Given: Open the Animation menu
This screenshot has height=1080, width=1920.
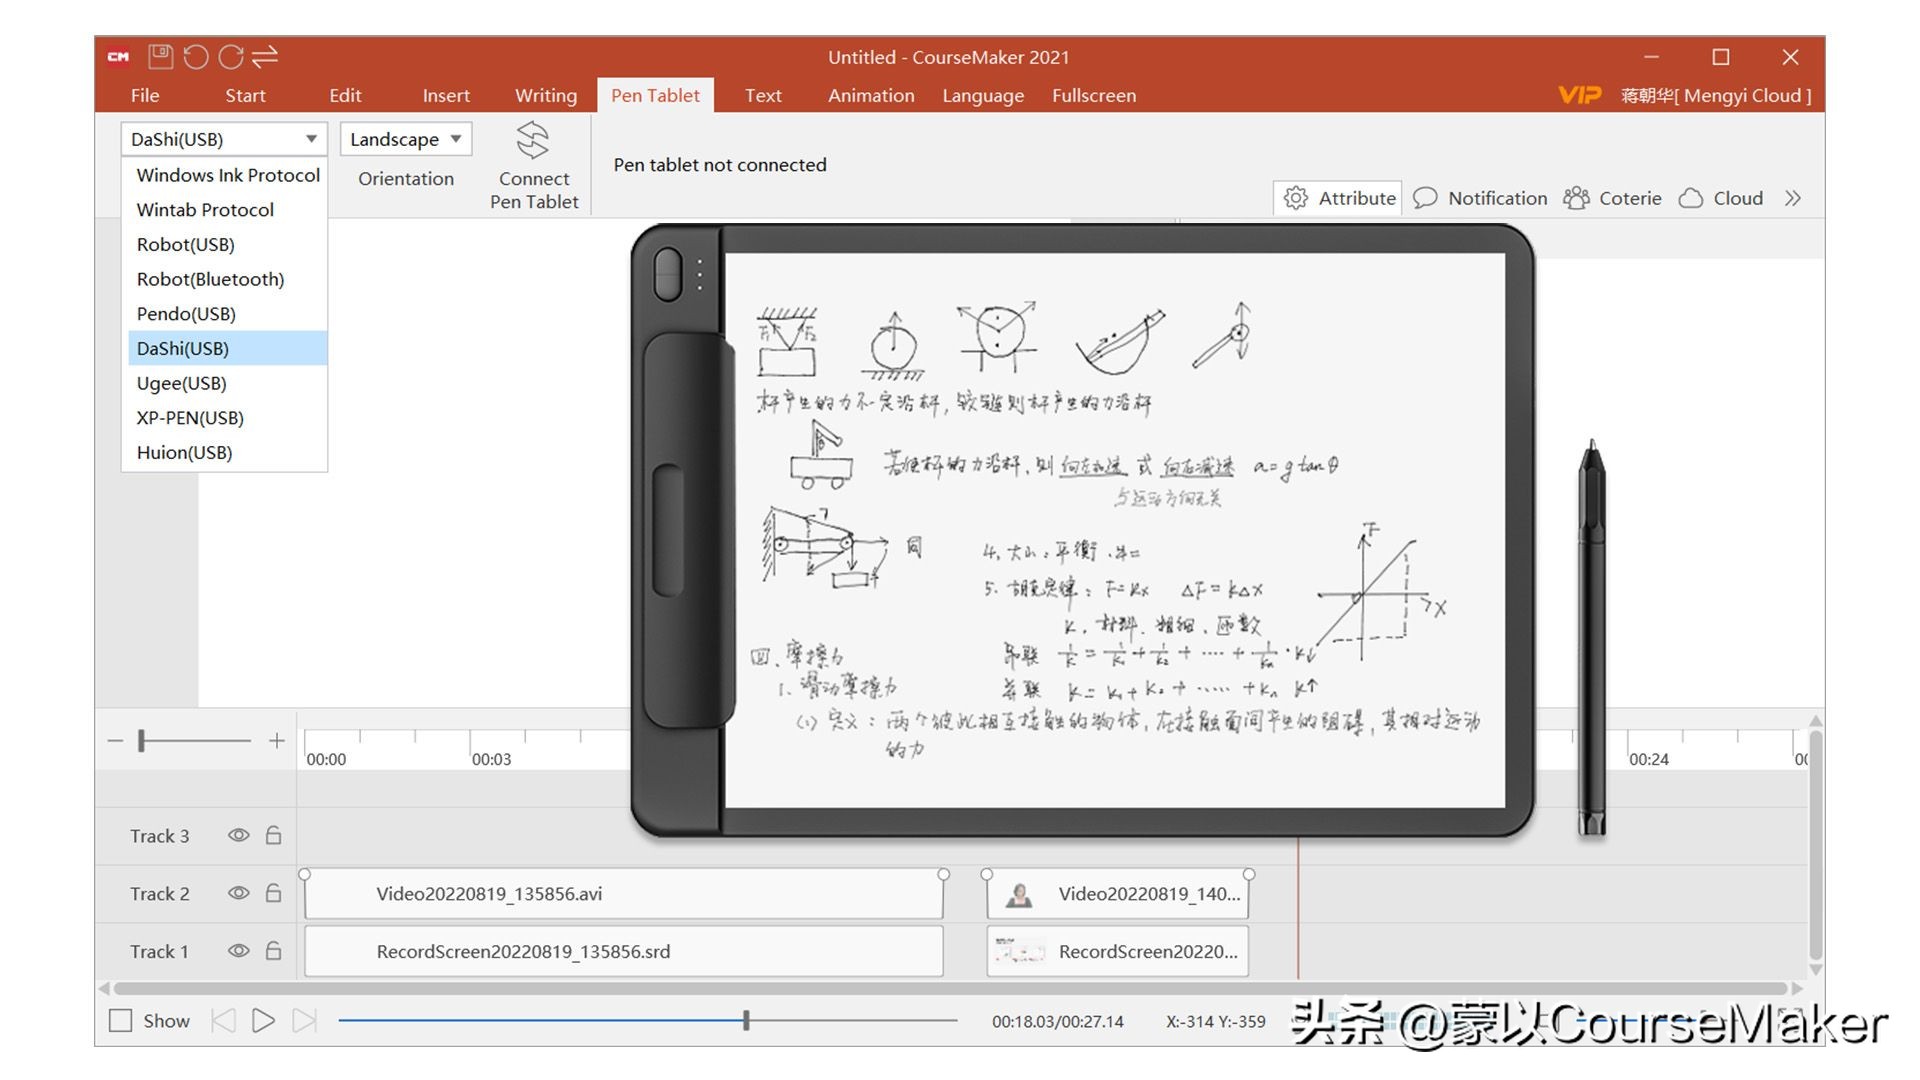Looking at the screenshot, I should point(870,95).
